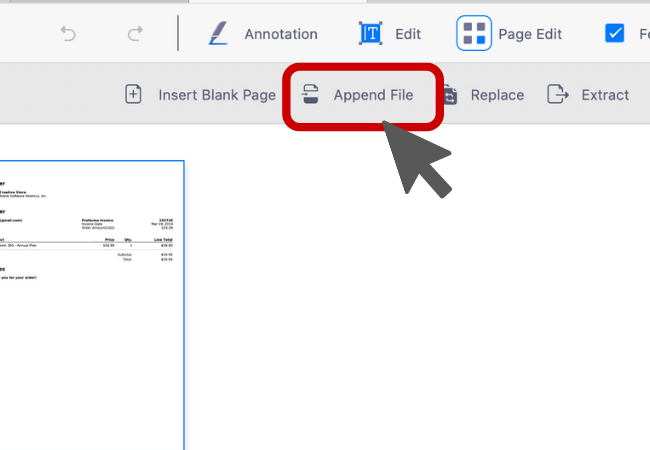
Task: Open the Annotation tab label
Action: [x=281, y=34]
